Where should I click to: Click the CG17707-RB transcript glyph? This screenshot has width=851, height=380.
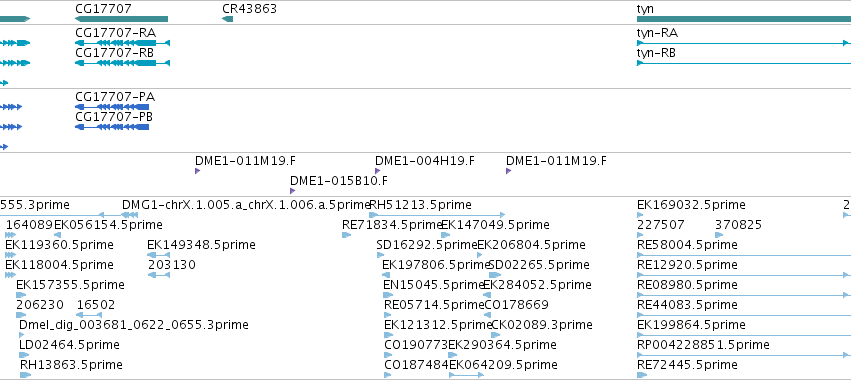click(123, 63)
